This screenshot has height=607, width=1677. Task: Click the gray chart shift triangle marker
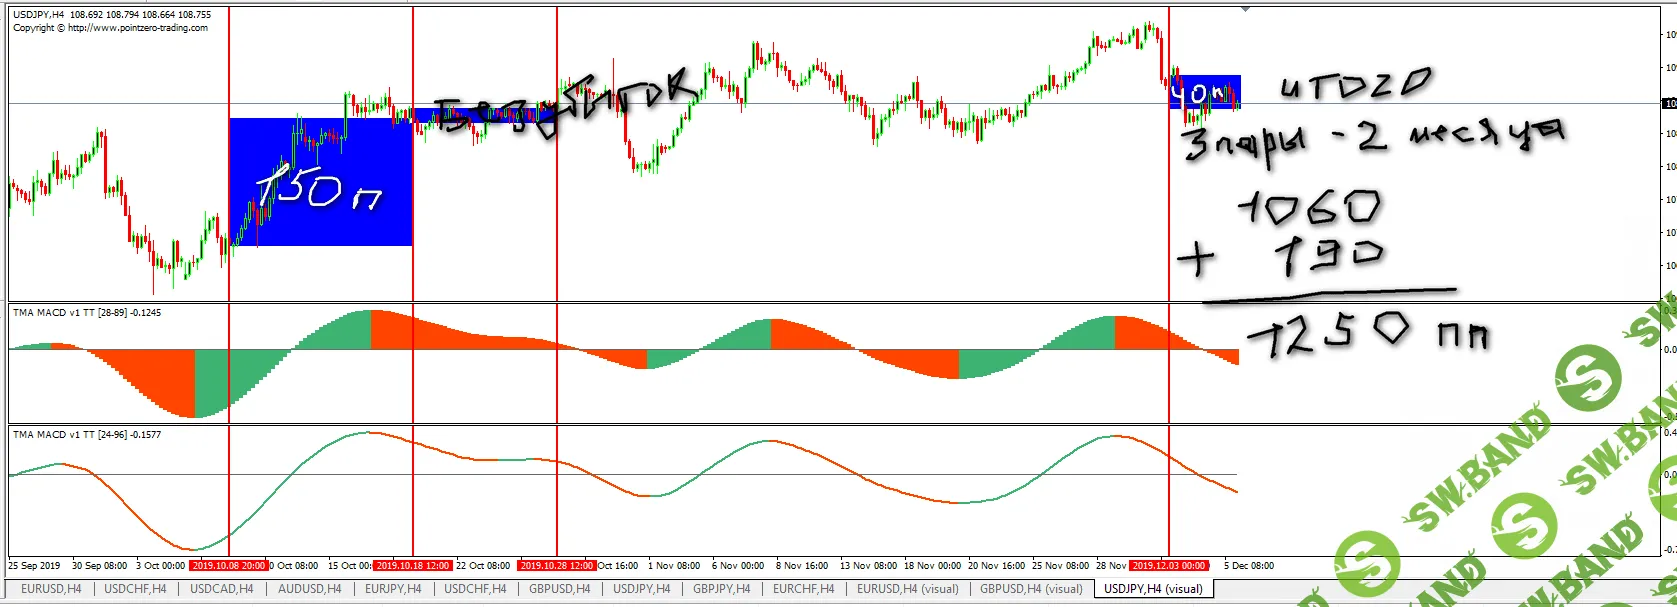1245,9
